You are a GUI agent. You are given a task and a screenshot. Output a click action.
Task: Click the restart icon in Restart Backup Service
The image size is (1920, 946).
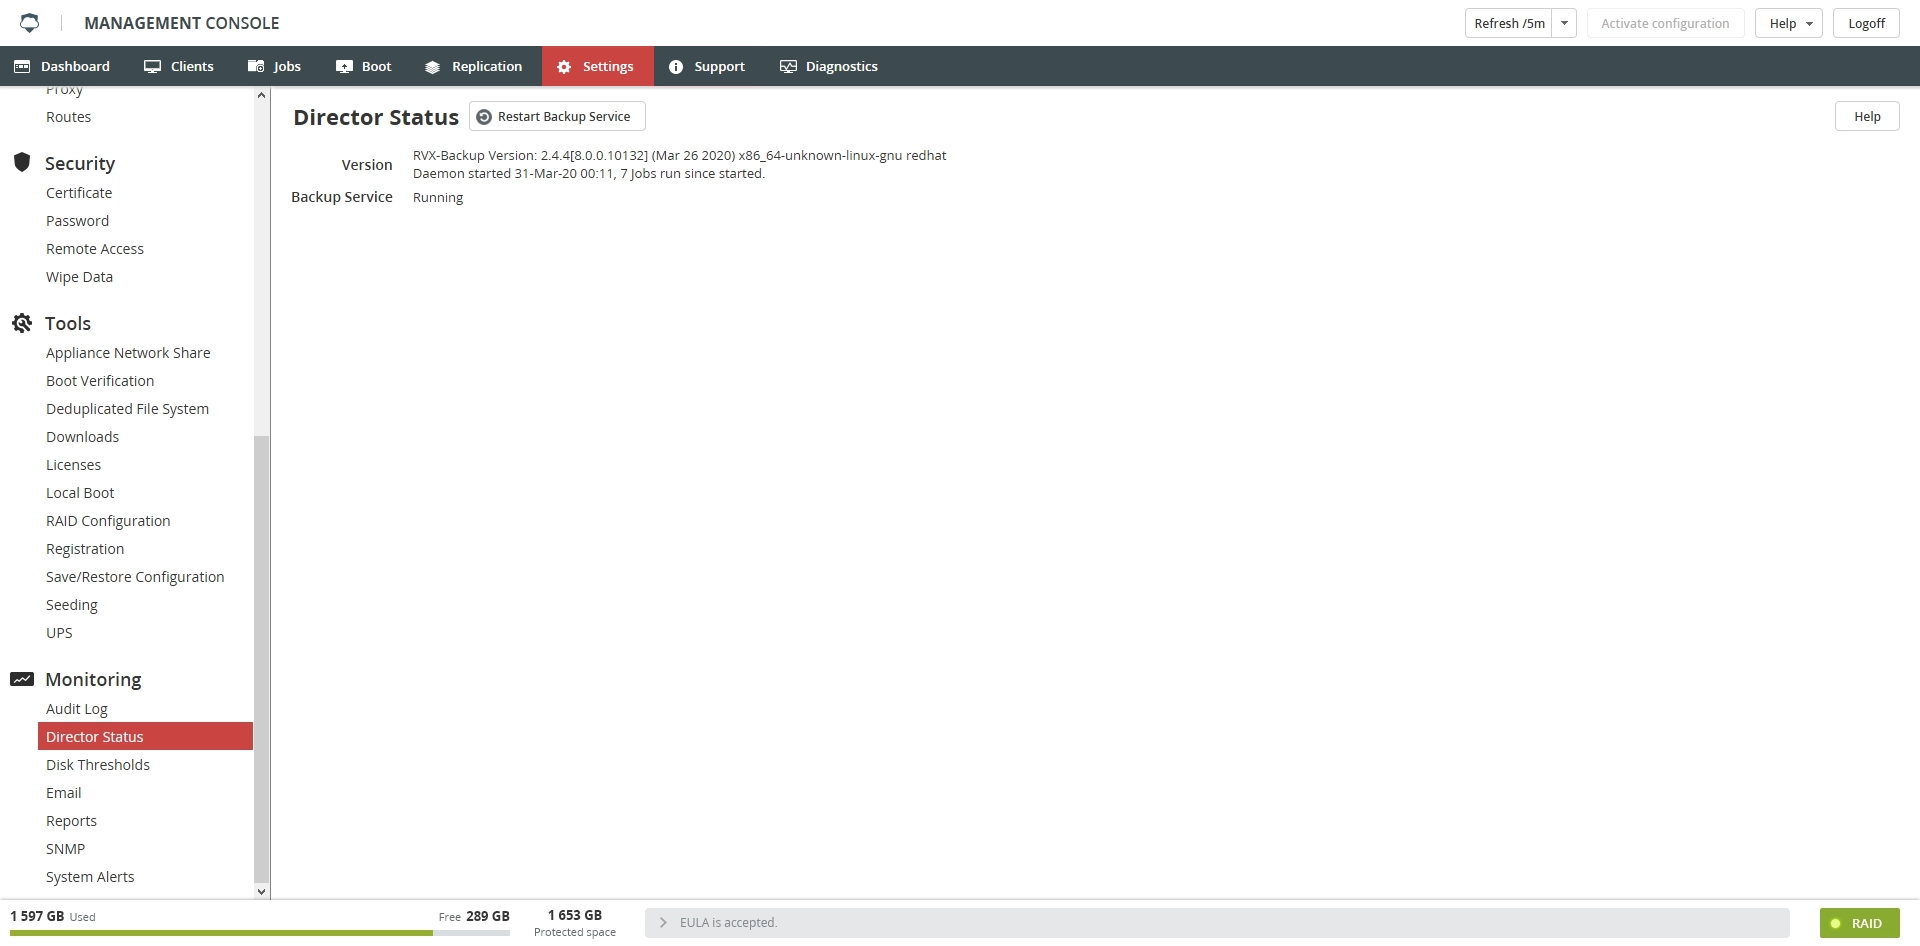point(484,117)
